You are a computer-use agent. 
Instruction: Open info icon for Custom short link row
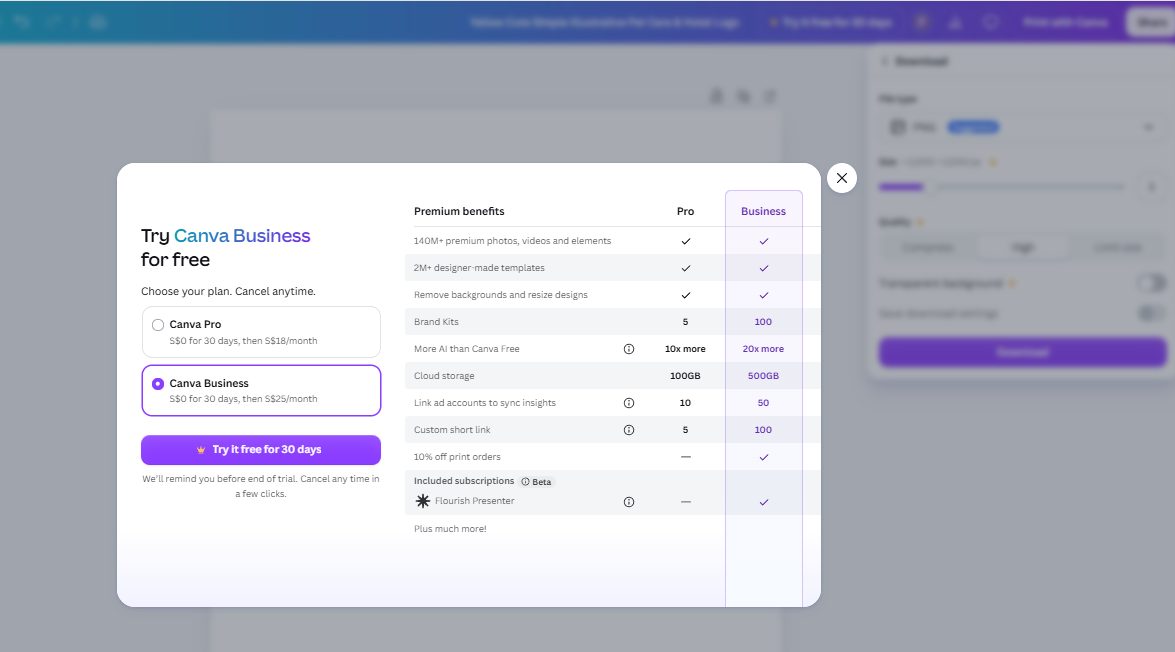pyautogui.click(x=629, y=430)
